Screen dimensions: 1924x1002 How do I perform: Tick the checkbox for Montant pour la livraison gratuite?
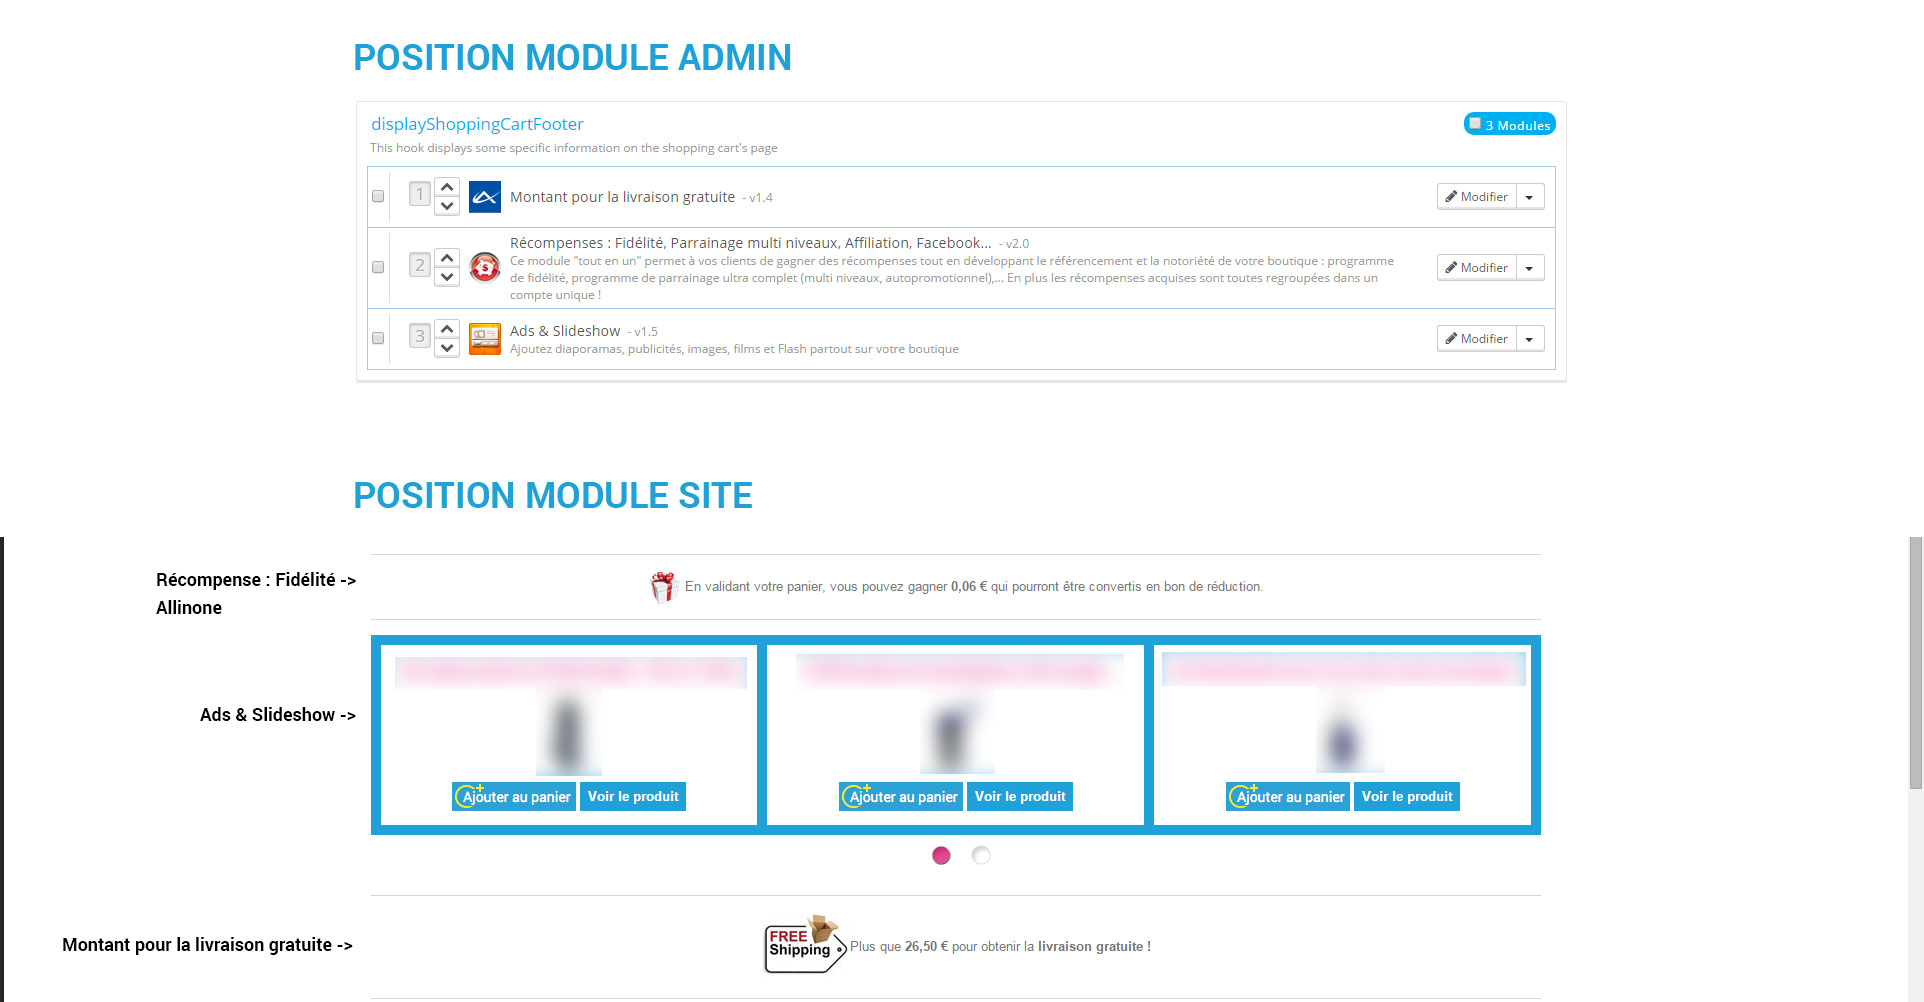tap(378, 196)
